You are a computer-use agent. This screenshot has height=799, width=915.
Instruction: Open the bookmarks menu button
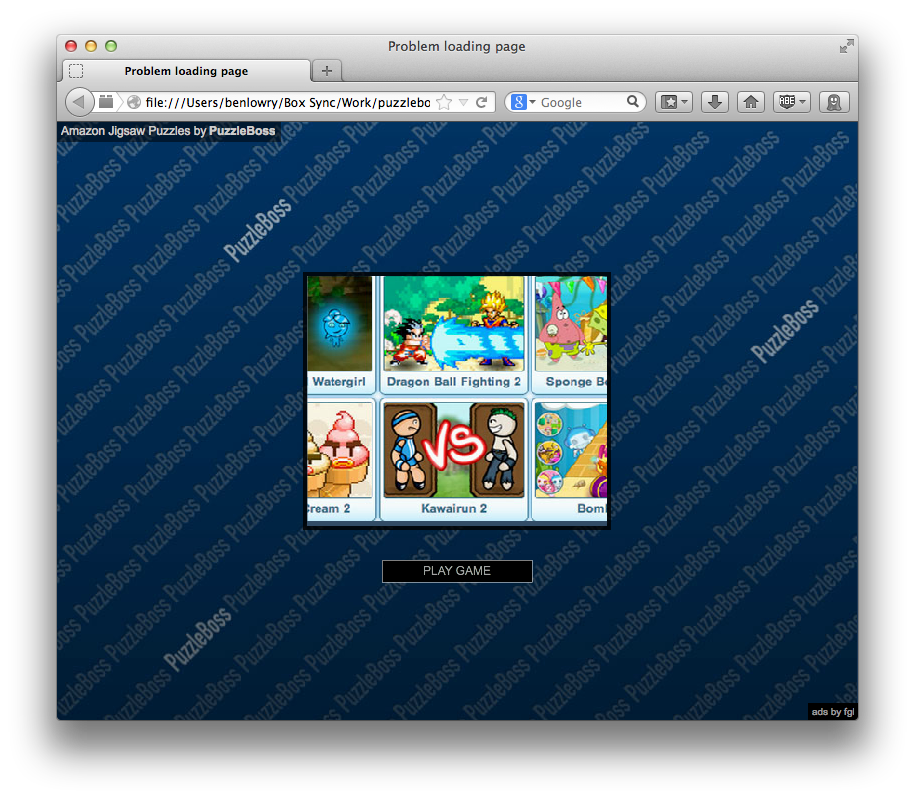point(673,102)
